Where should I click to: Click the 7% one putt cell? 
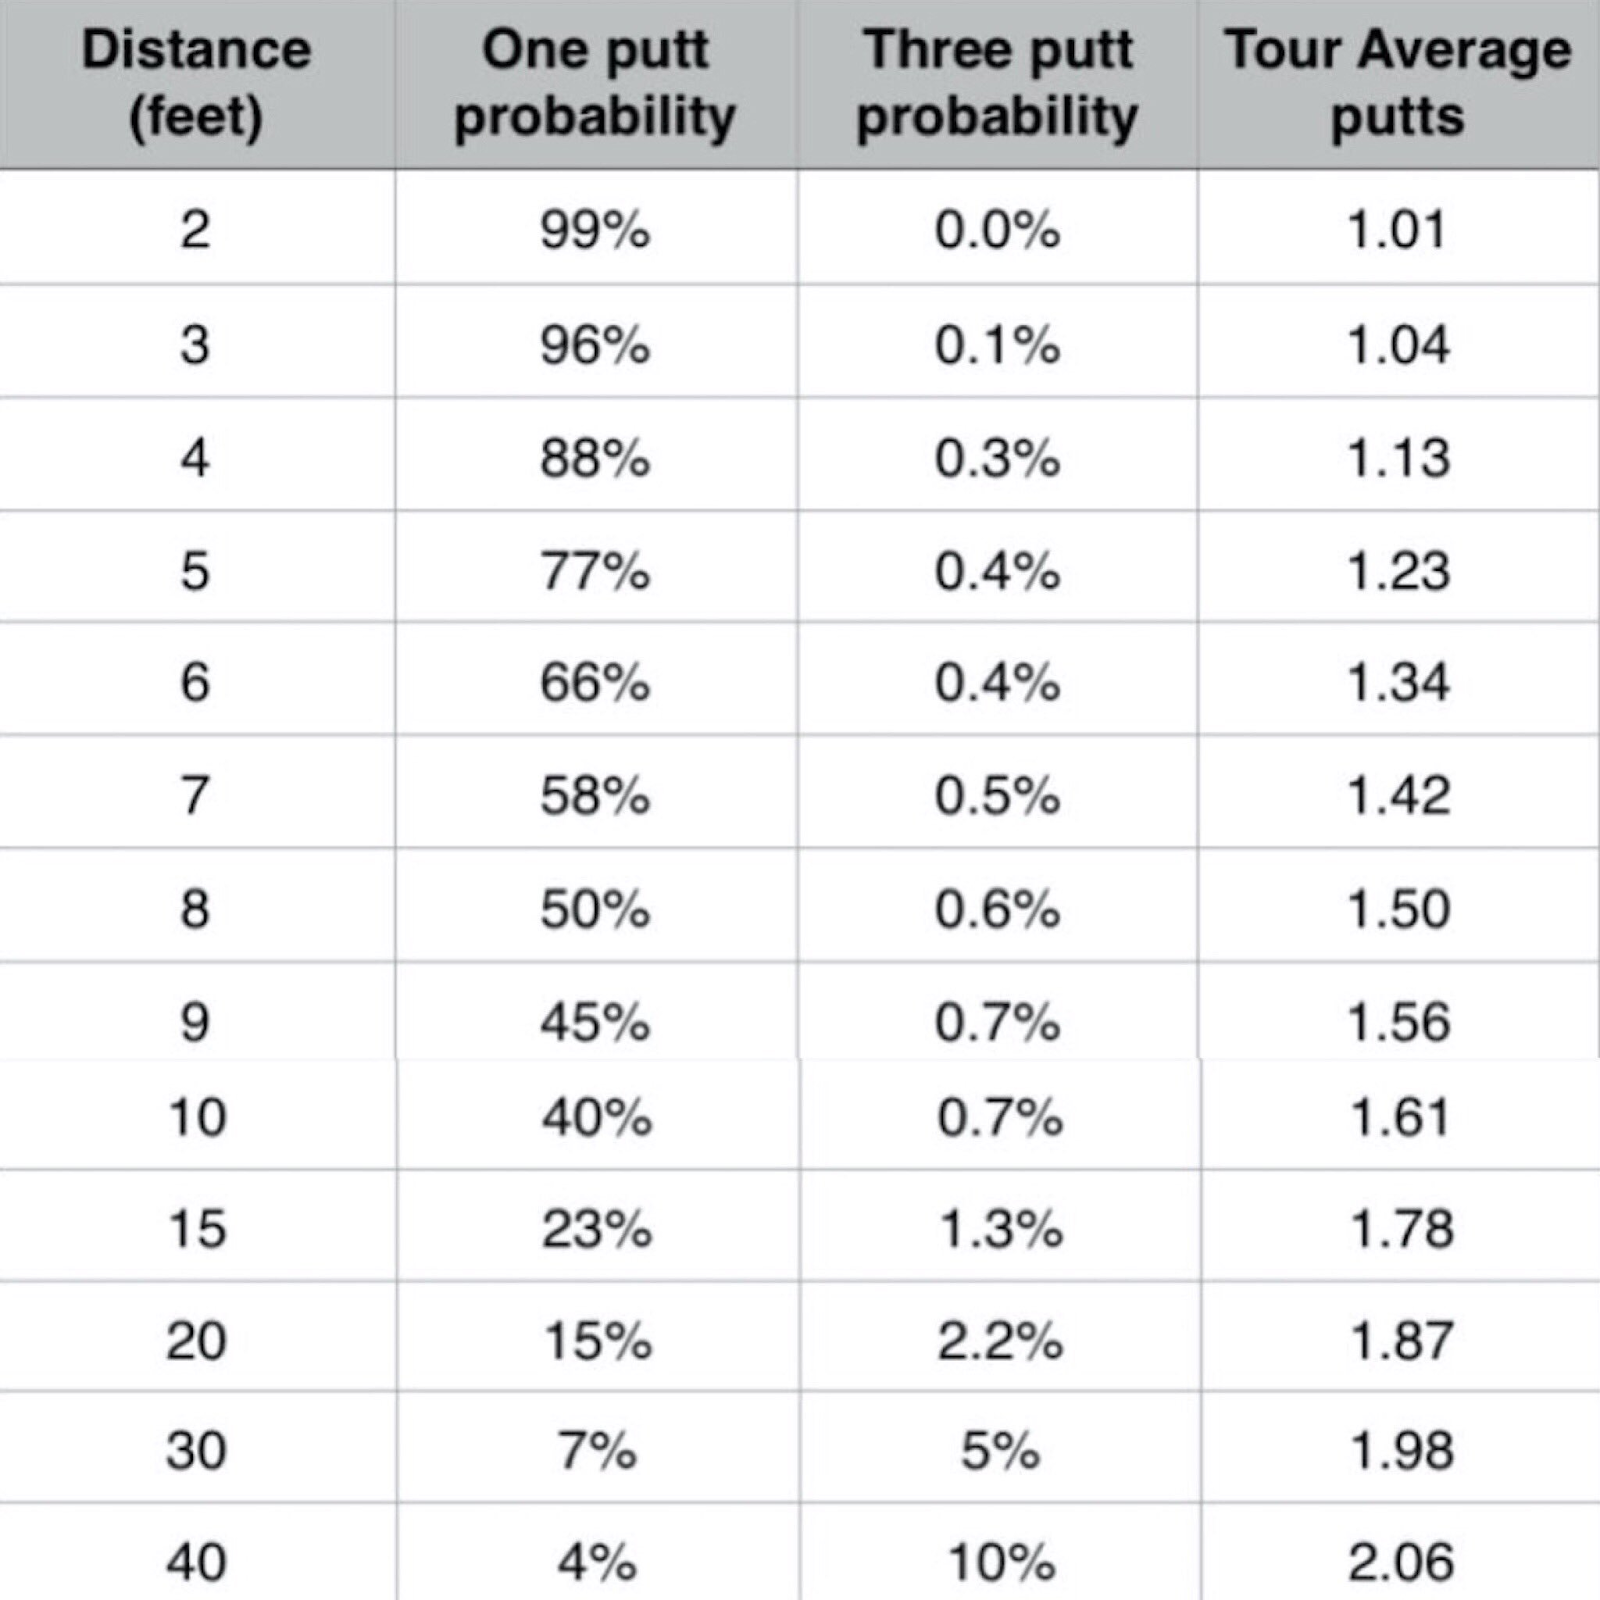pyautogui.click(x=598, y=1449)
